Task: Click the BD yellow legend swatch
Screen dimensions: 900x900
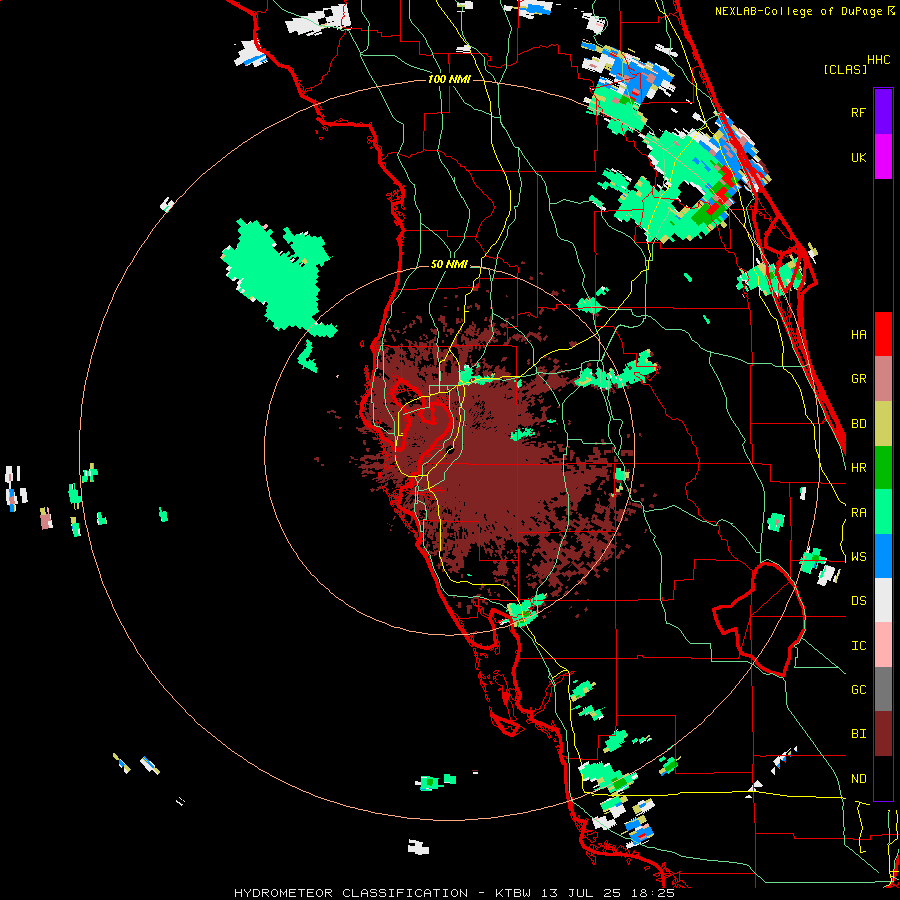Action: click(x=883, y=424)
